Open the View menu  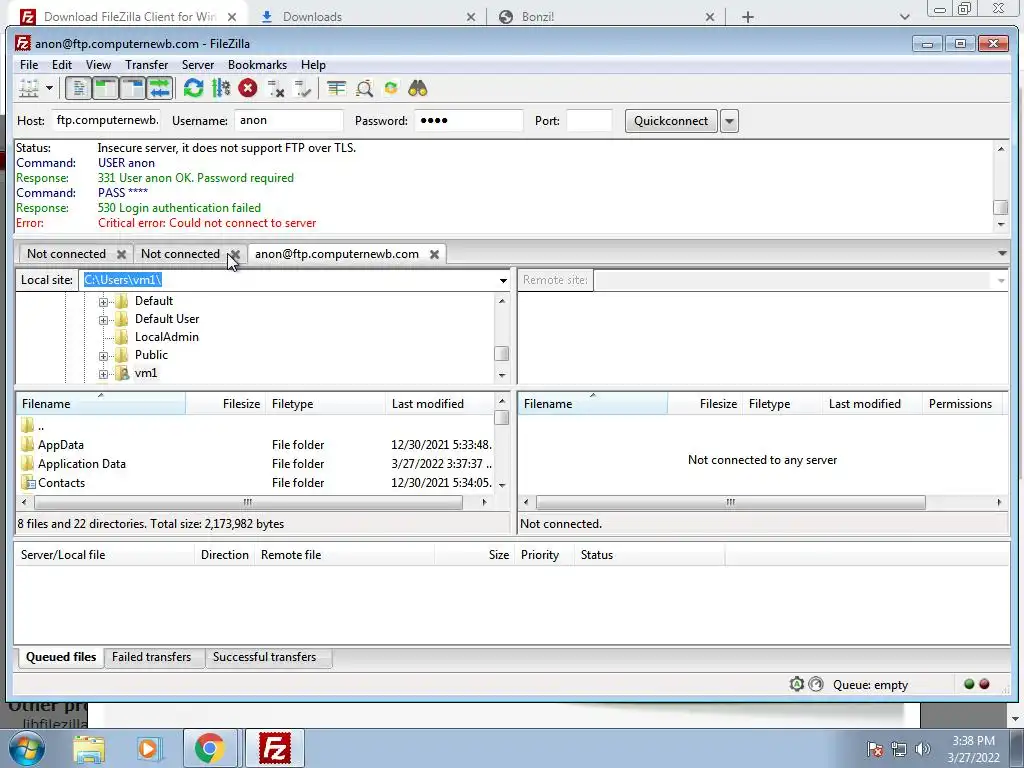tap(99, 65)
